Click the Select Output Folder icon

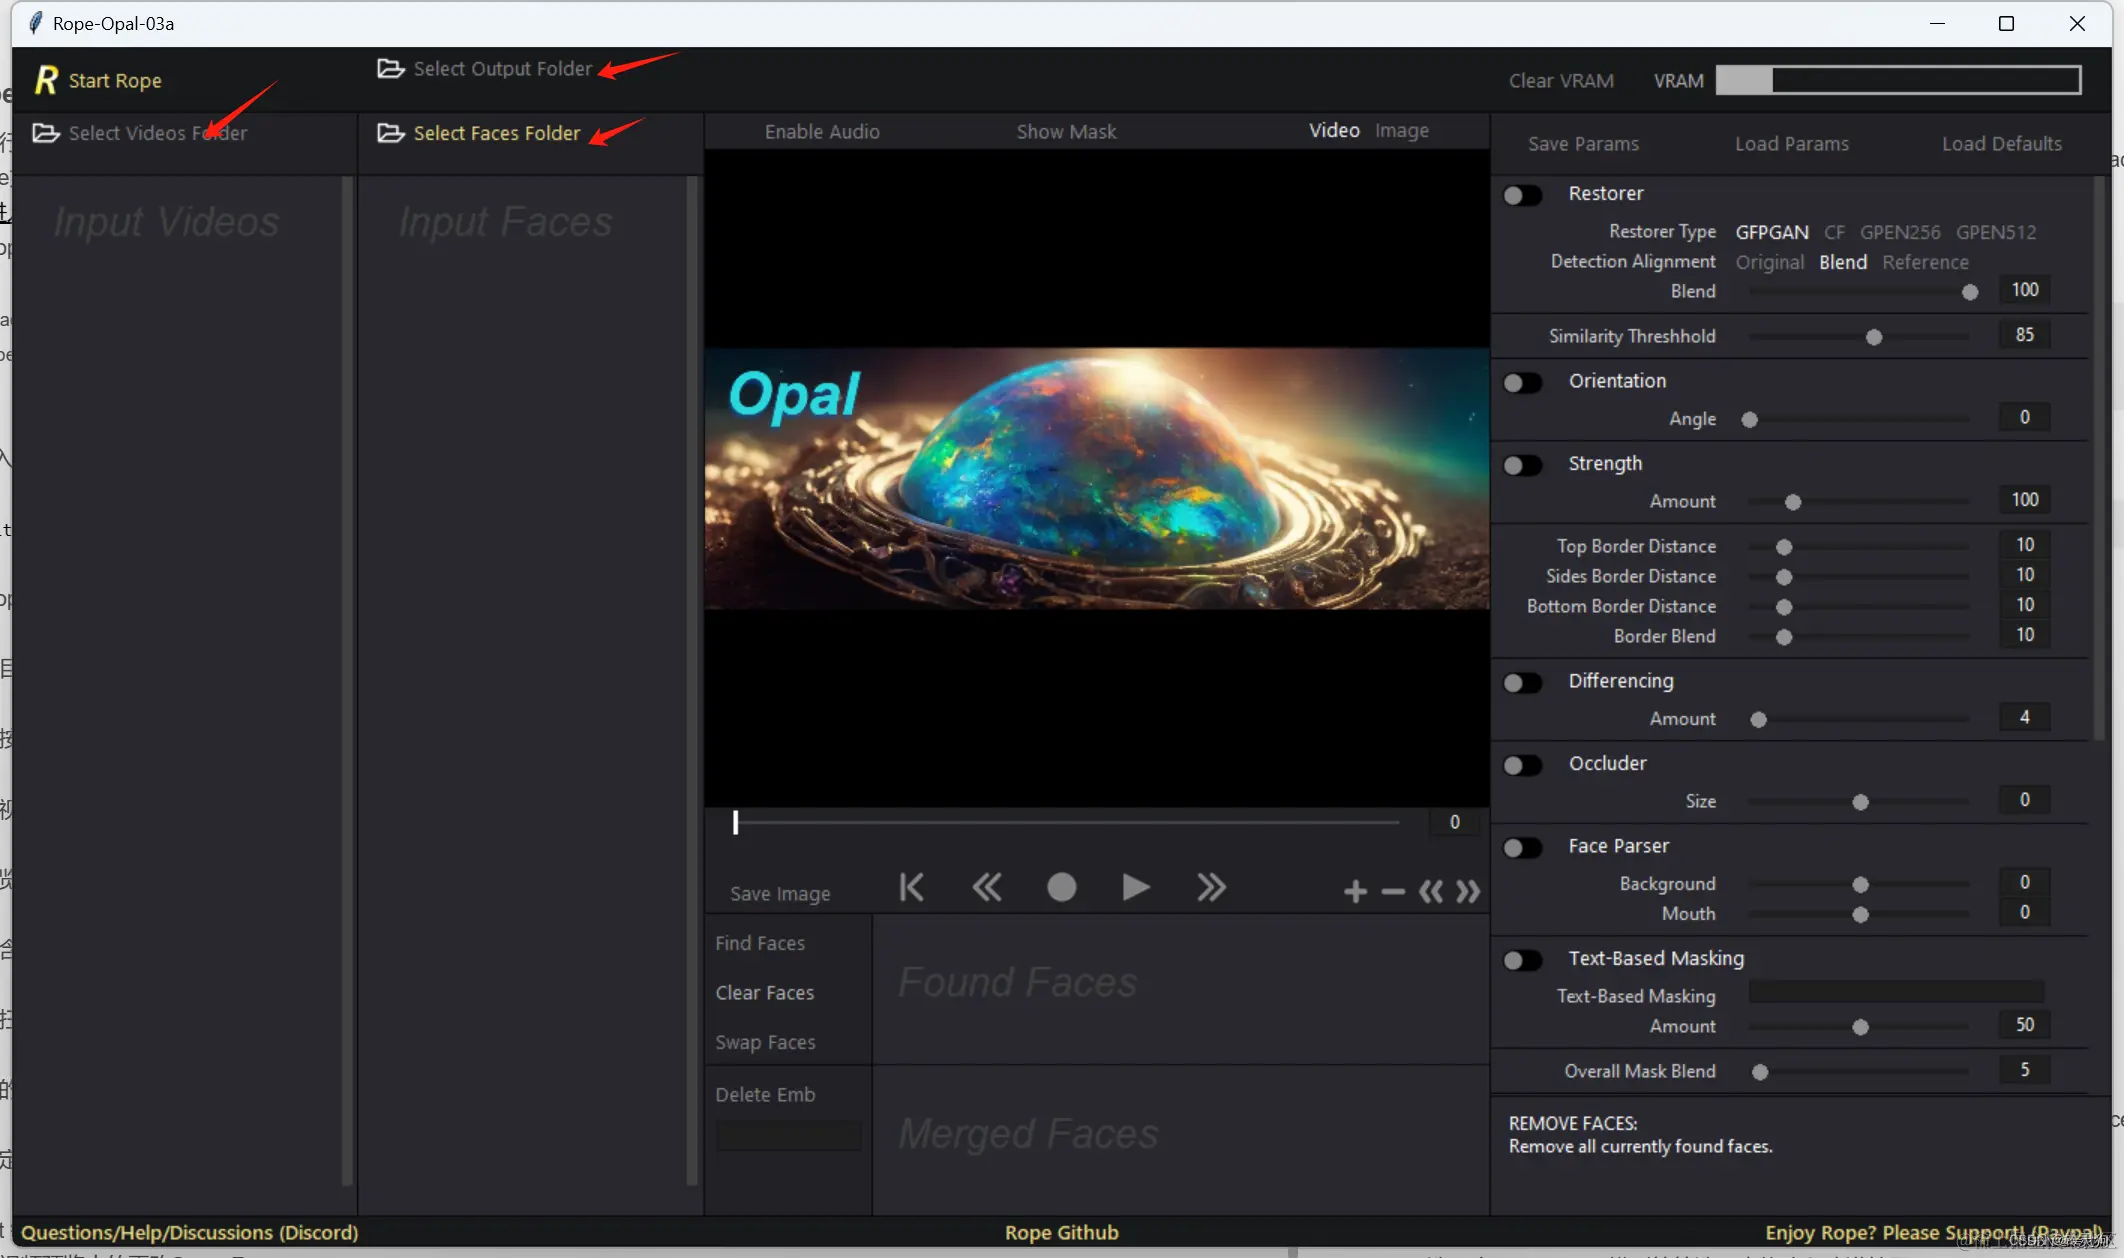pyautogui.click(x=390, y=68)
